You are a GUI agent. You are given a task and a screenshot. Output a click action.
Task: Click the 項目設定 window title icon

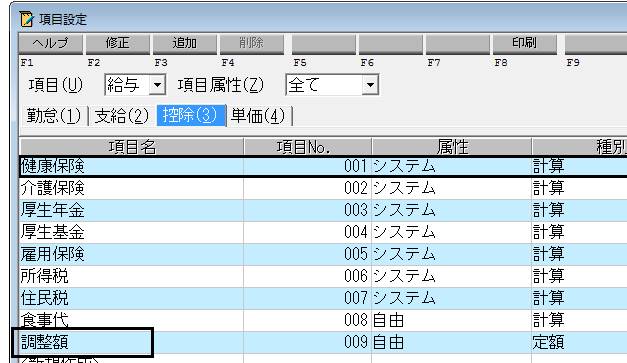(x=27, y=19)
